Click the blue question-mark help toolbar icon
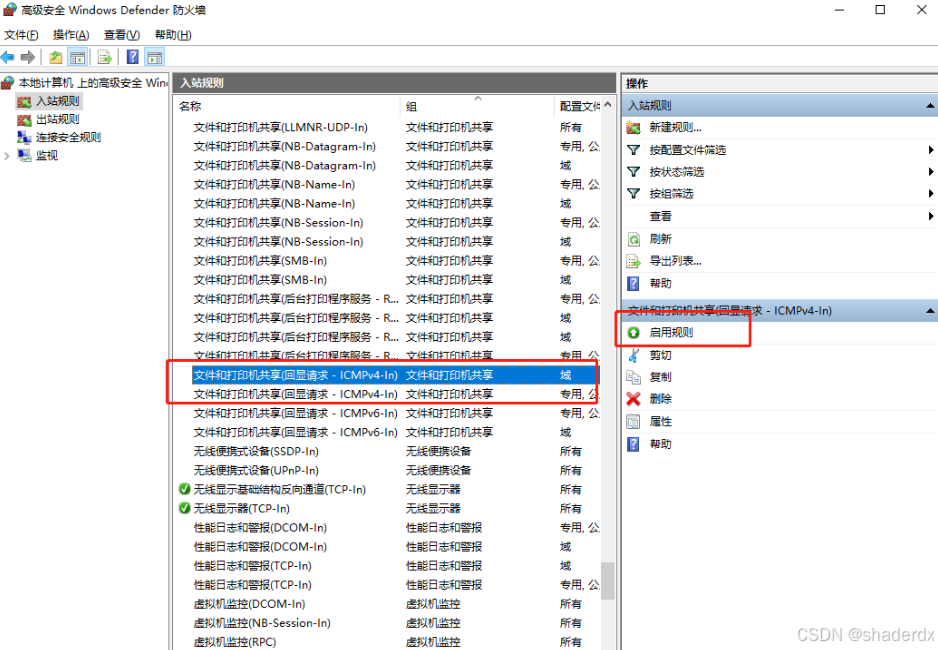The width and height of the screenshot is (938, 650). click(133, 57)
